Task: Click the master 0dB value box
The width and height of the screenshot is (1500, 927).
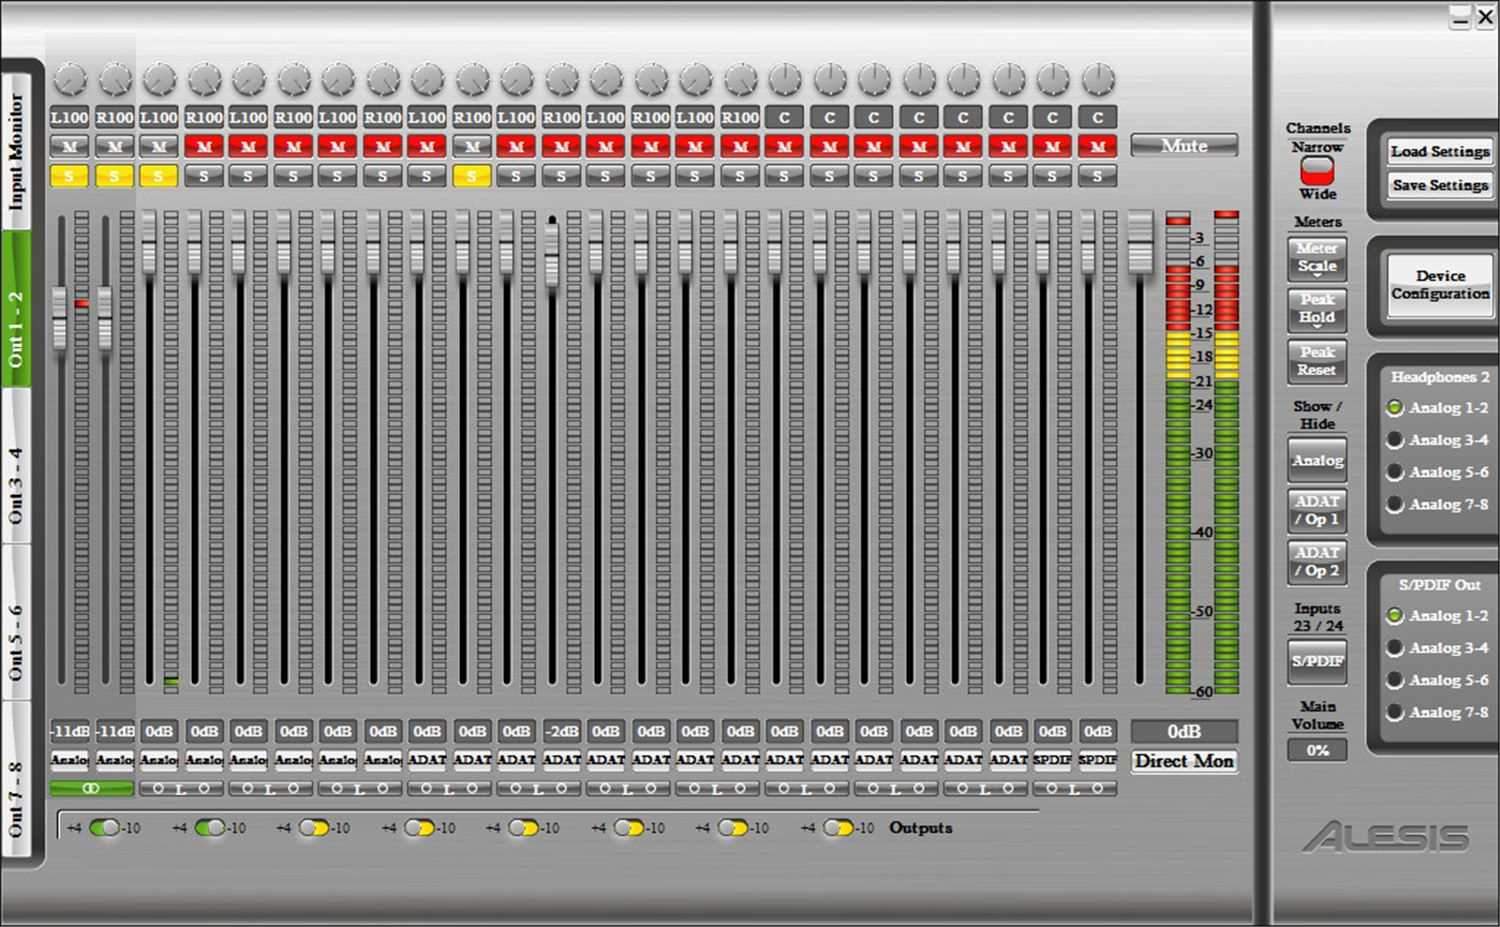Action: click(1184, 732)
